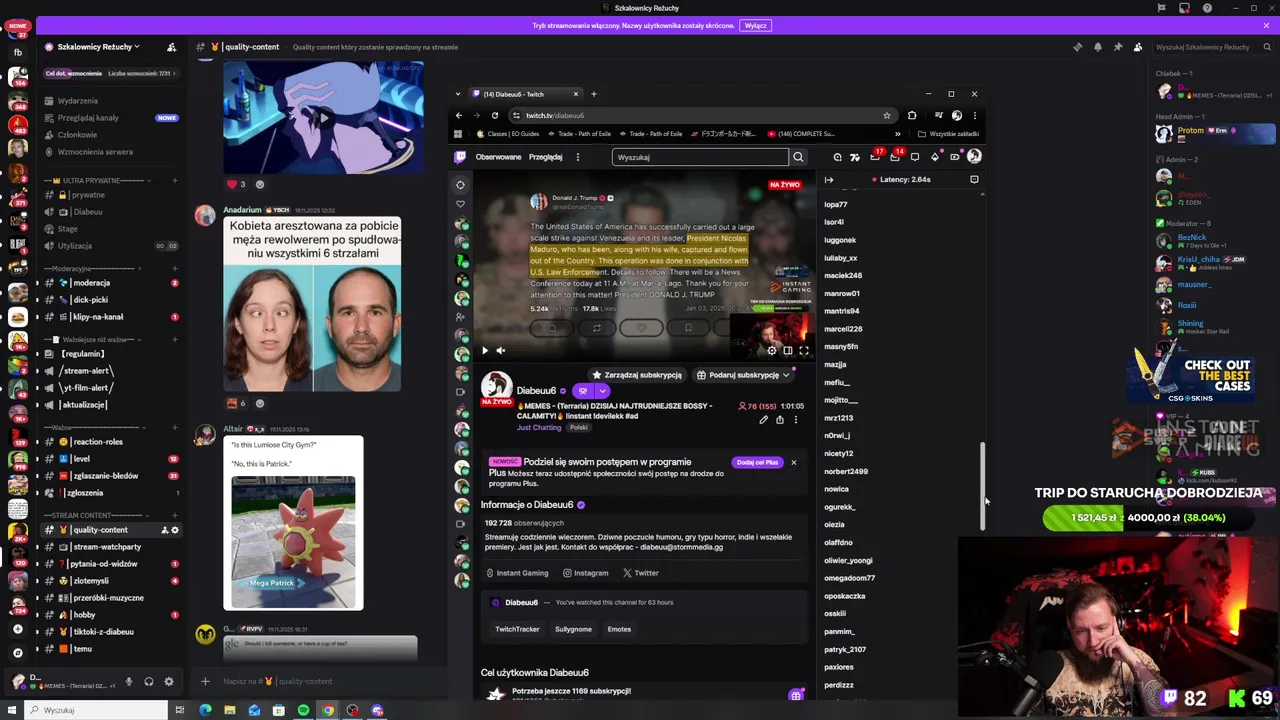Open Instagram link on channel info
Screen dimensions: 1280x720
(x=586, y=573)
